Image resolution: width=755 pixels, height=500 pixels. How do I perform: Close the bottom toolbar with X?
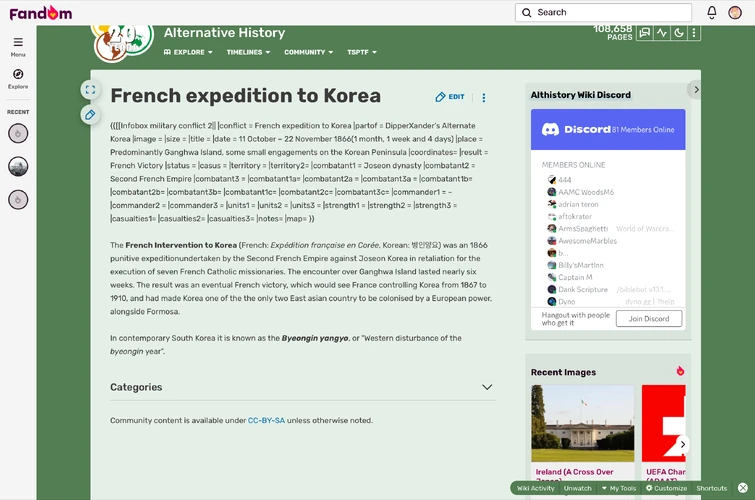pos(743,488)
